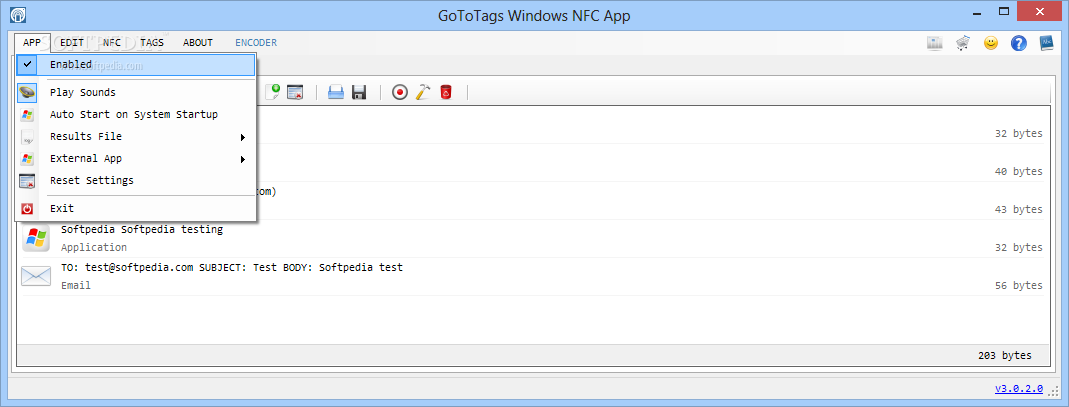Image resolution: width=1069 pixels, height=407 pixels.
Task: Click the red trash bin icon
Action: pyautogui.click(x=446, y=92)
